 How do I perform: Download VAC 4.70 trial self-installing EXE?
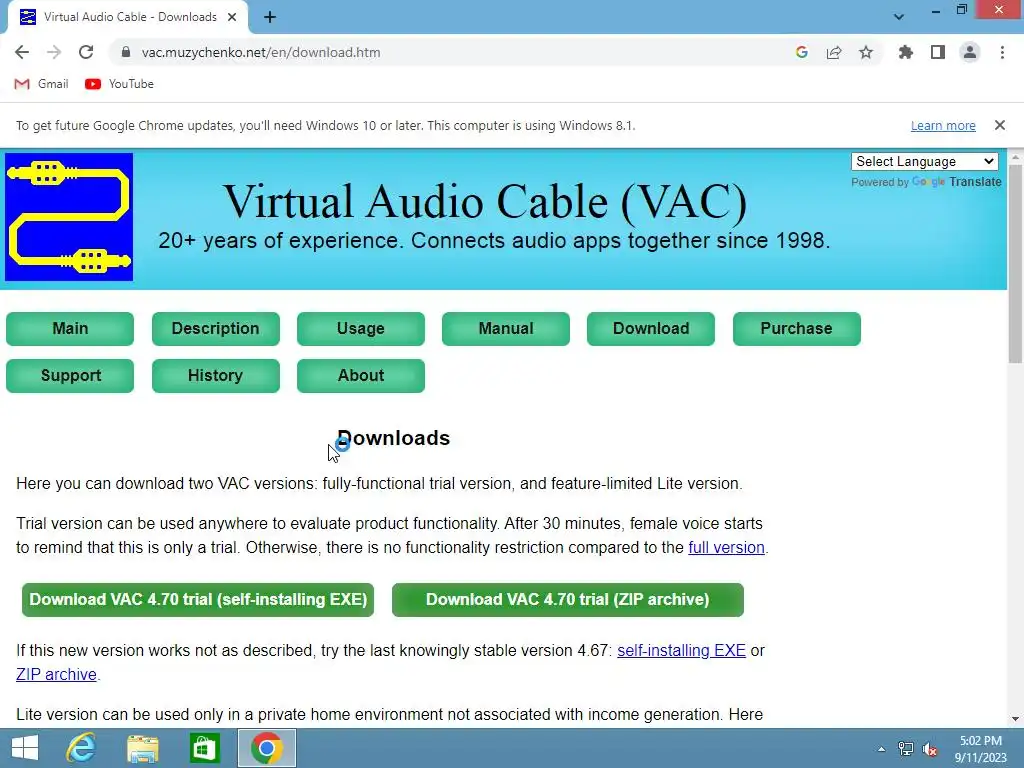pos(198,600)
